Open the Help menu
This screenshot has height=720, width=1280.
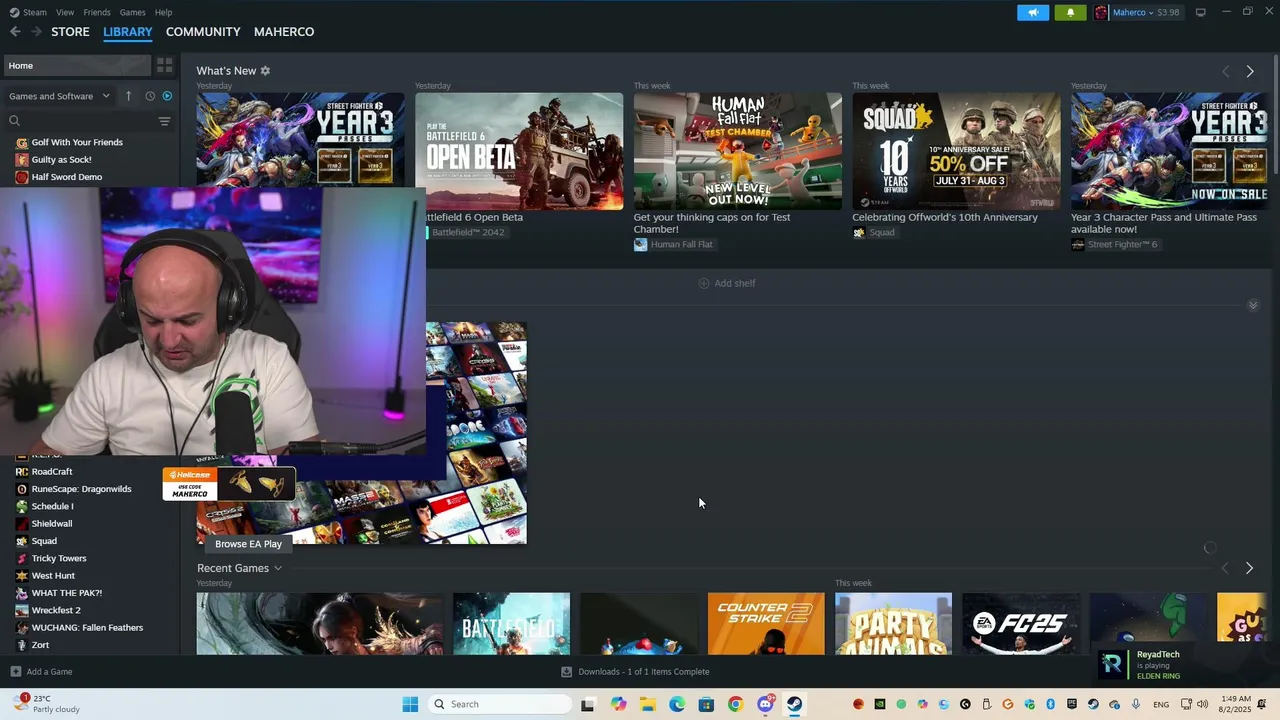click(x=163, y=12)
